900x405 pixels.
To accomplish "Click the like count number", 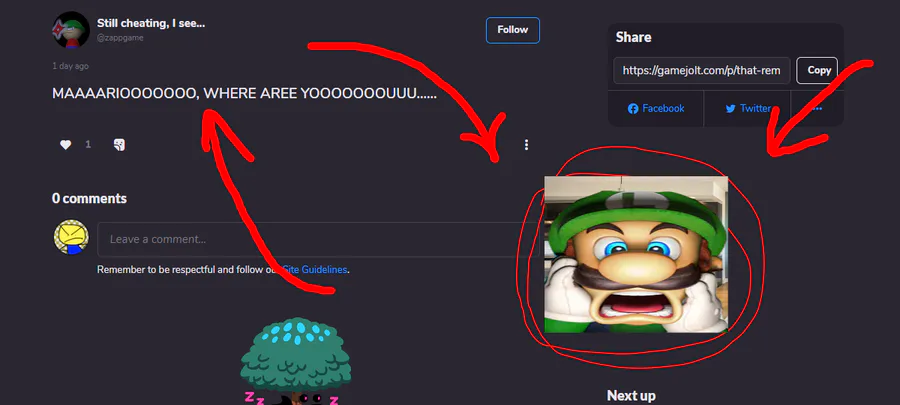I will 88,145.
